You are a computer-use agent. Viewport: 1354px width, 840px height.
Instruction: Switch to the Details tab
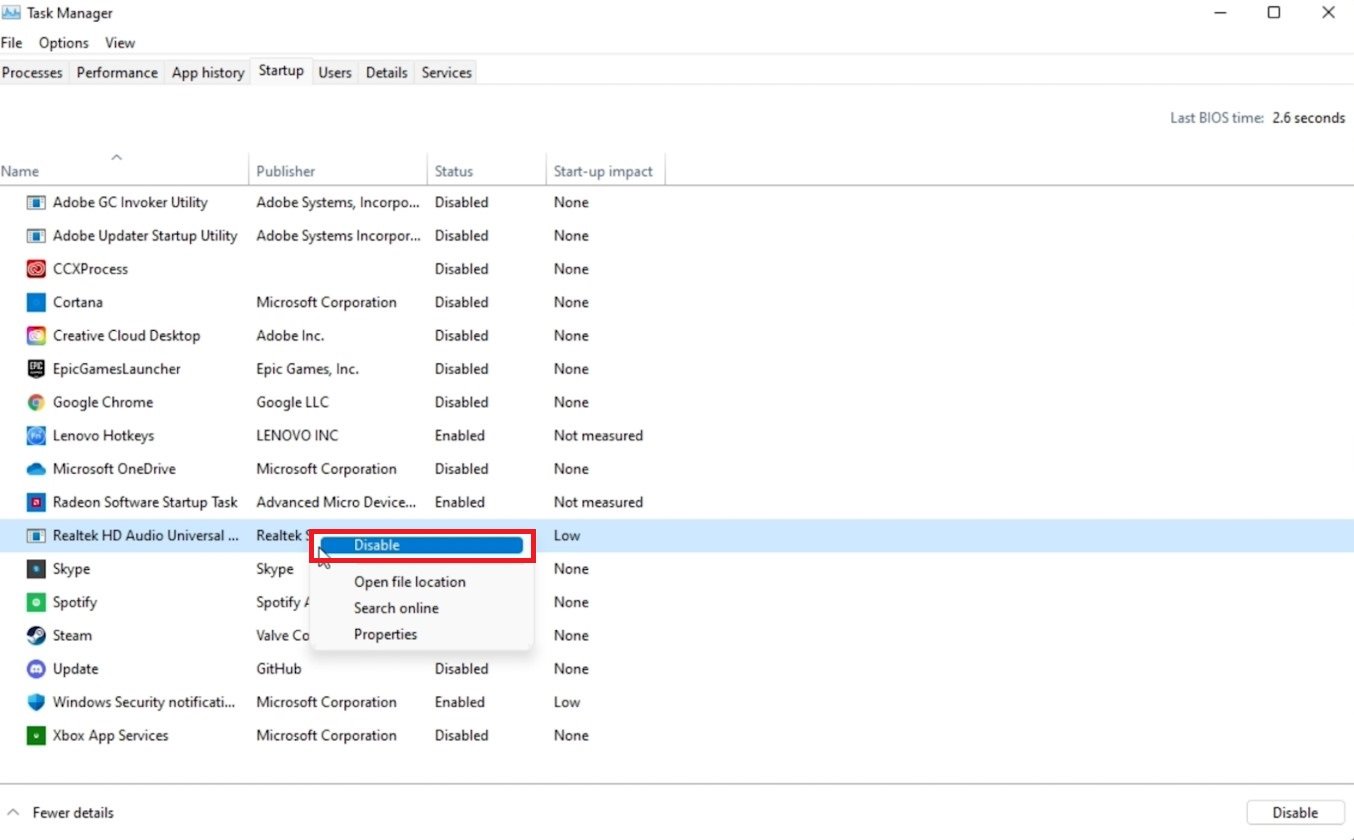[x=387, y=72]
